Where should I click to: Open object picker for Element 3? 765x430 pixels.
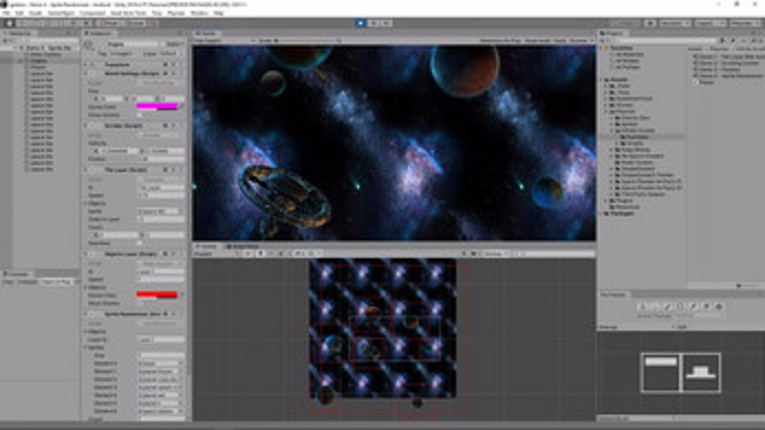coord(181,388)
